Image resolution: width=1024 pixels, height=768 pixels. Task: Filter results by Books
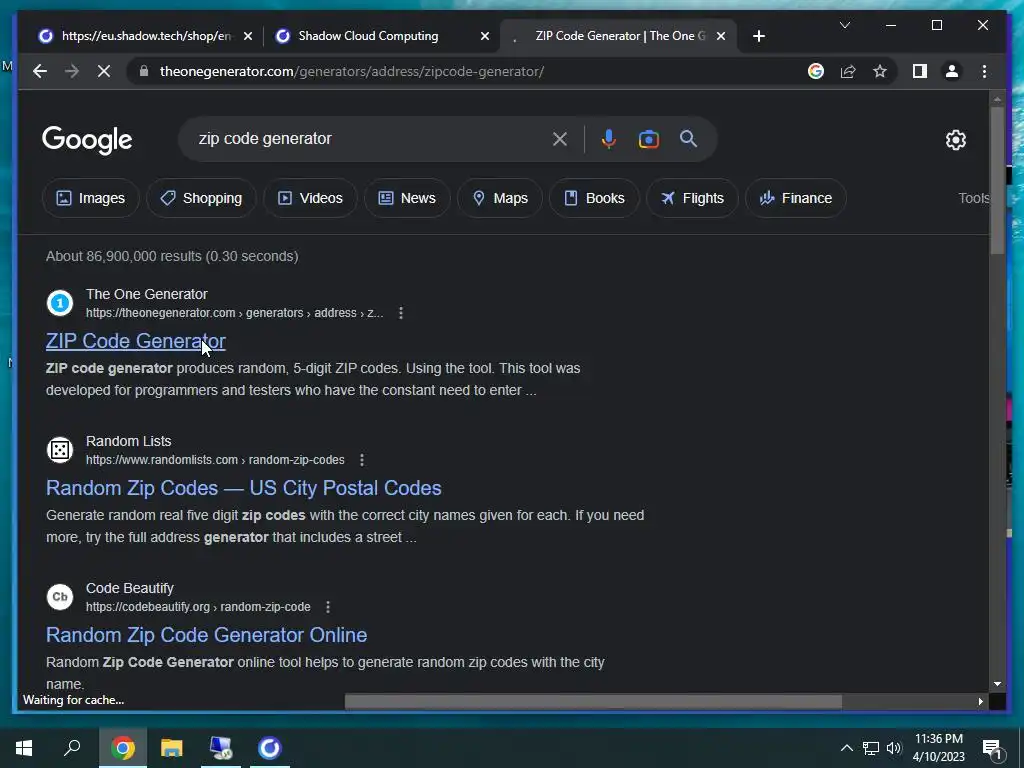tap(594, 198)
